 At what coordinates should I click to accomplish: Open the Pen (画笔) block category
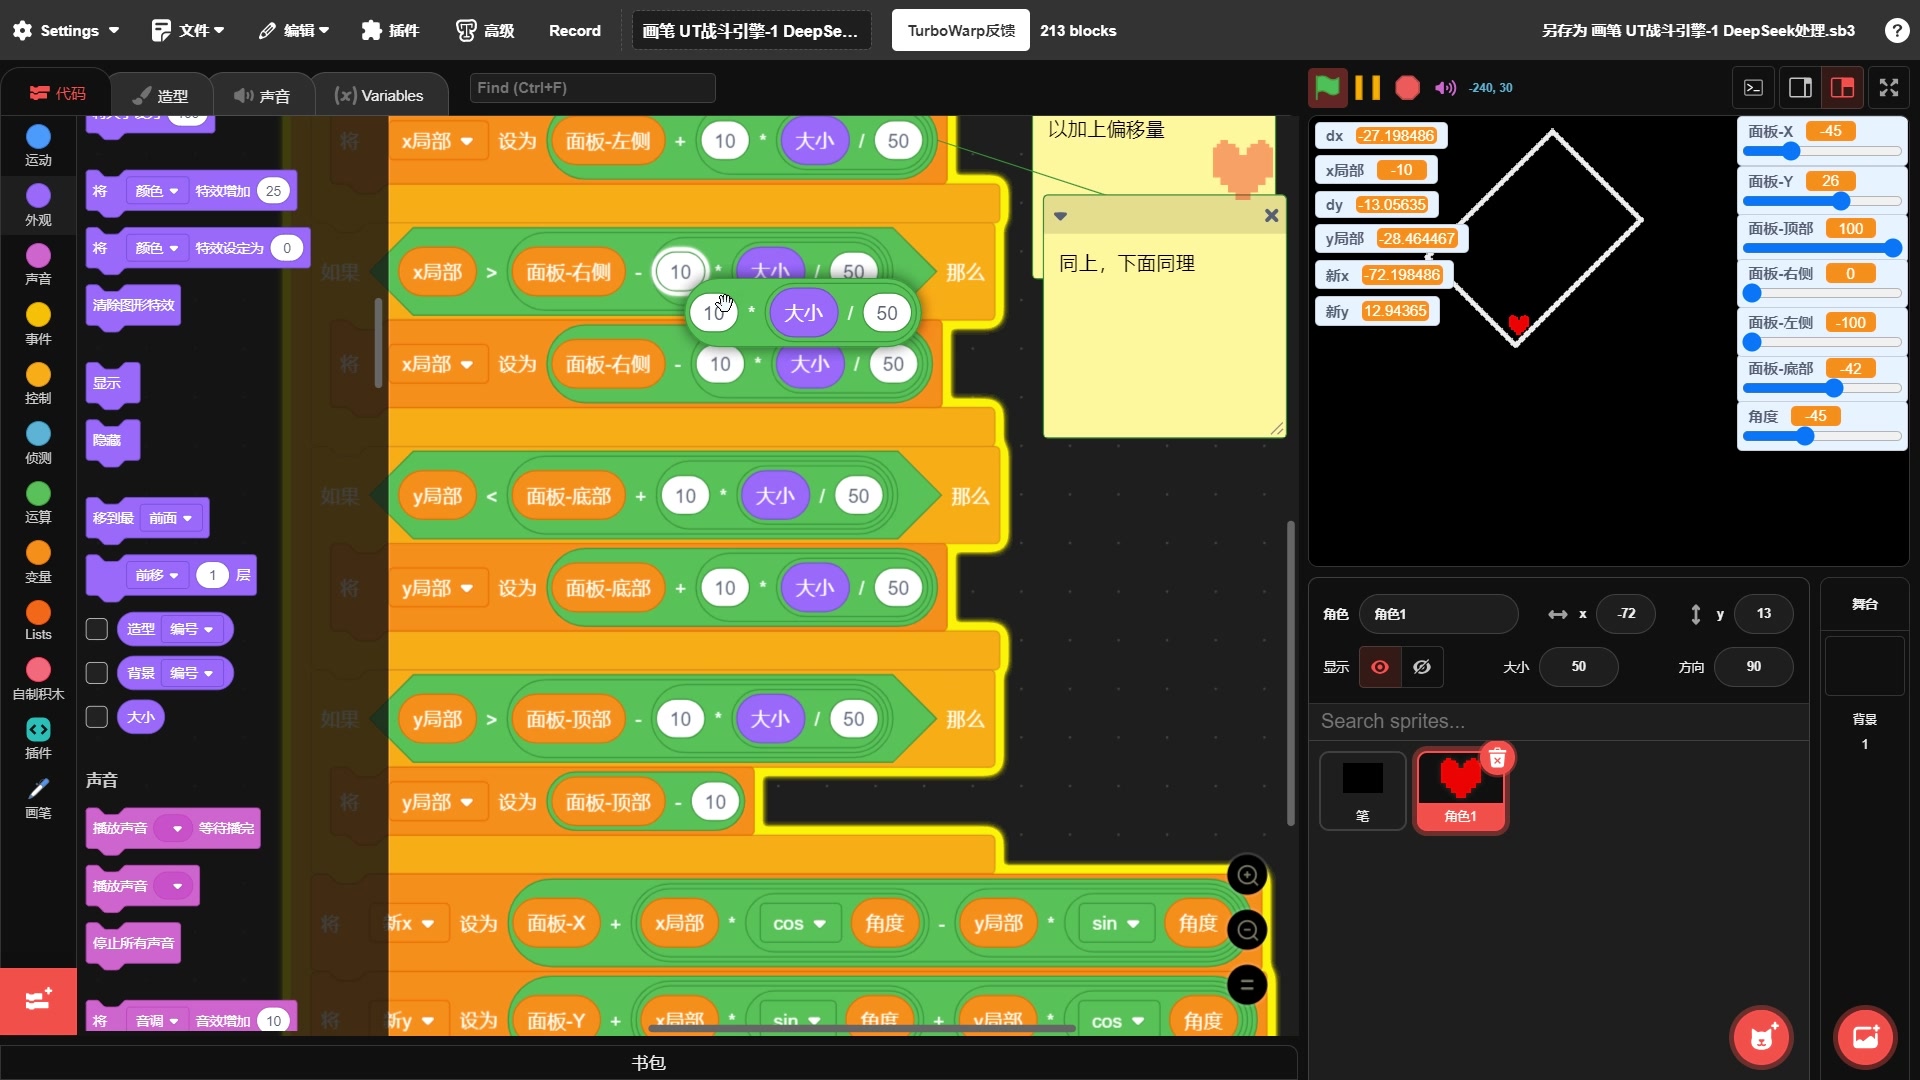38,797
